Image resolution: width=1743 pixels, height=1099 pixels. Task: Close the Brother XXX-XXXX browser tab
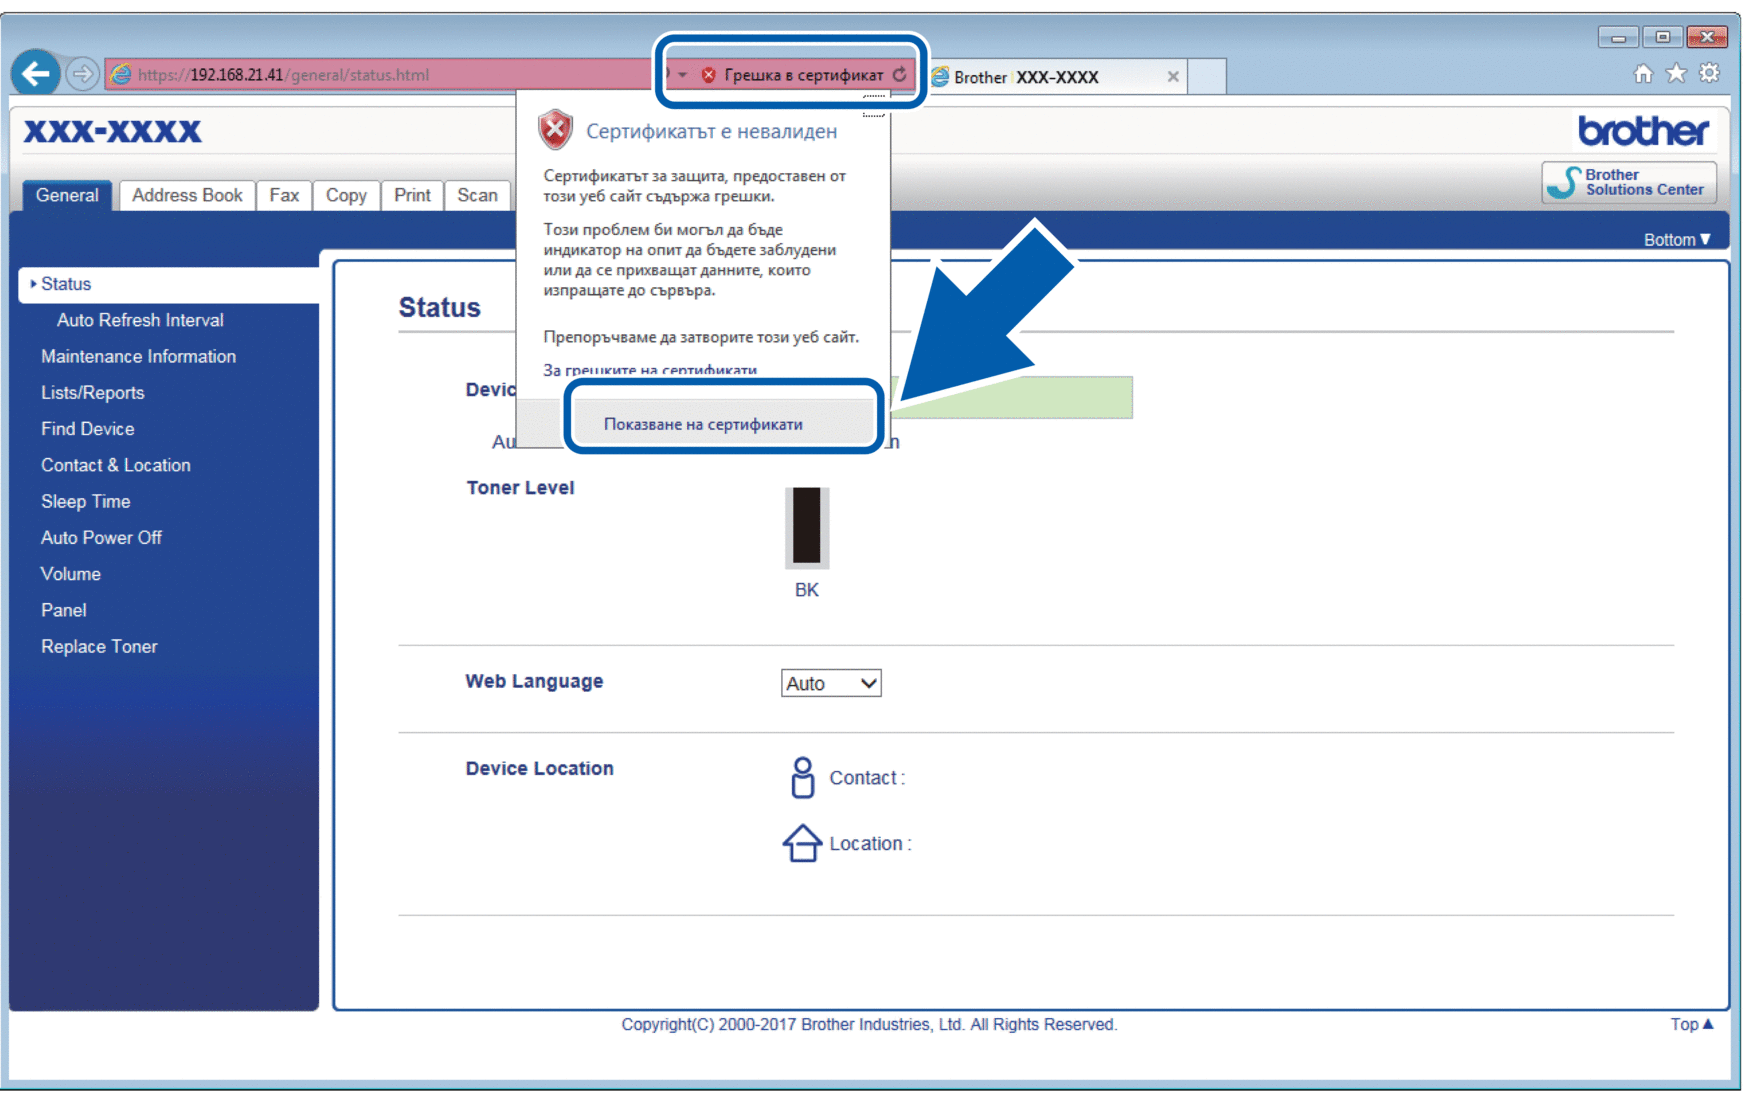click(1173, 77)
